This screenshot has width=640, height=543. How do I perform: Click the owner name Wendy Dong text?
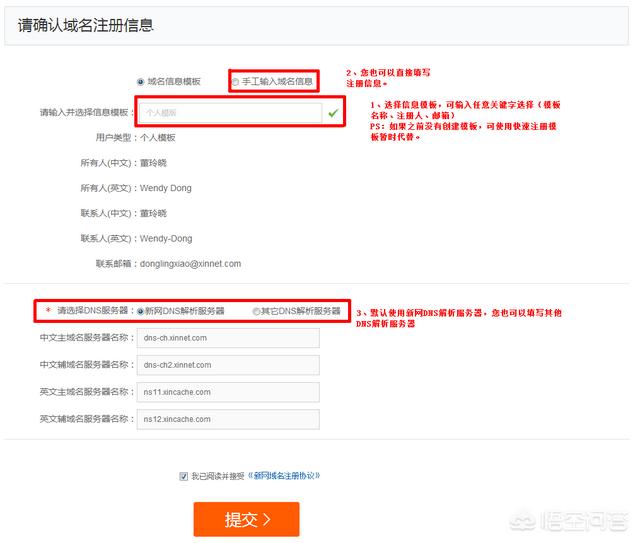(165, 188)
